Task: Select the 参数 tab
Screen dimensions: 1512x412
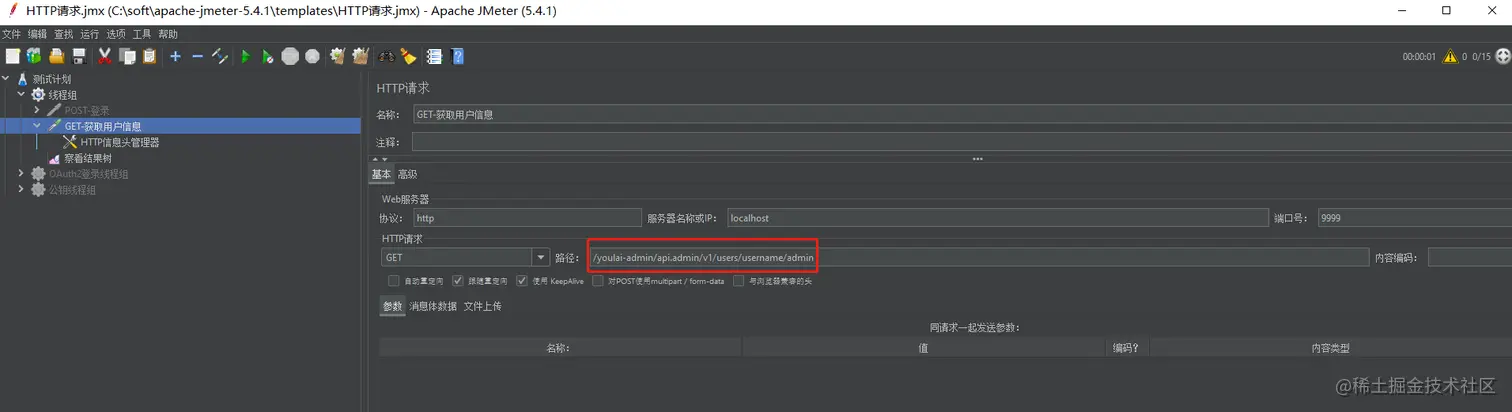Action: [x=392, y=306]
